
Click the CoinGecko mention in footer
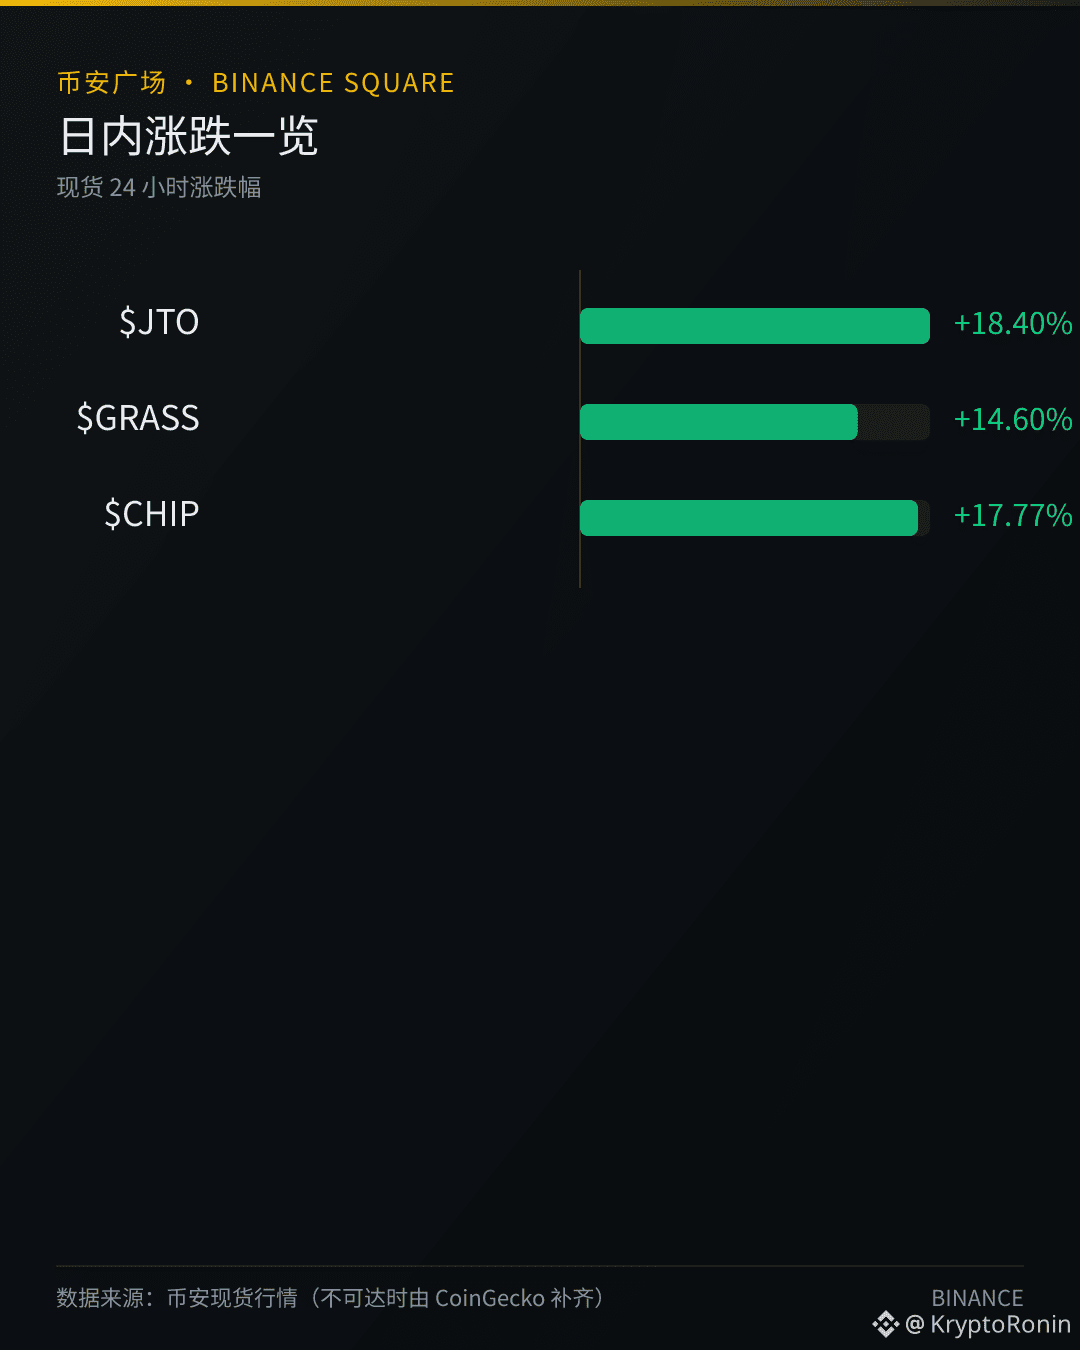[x=490, y=1298]
